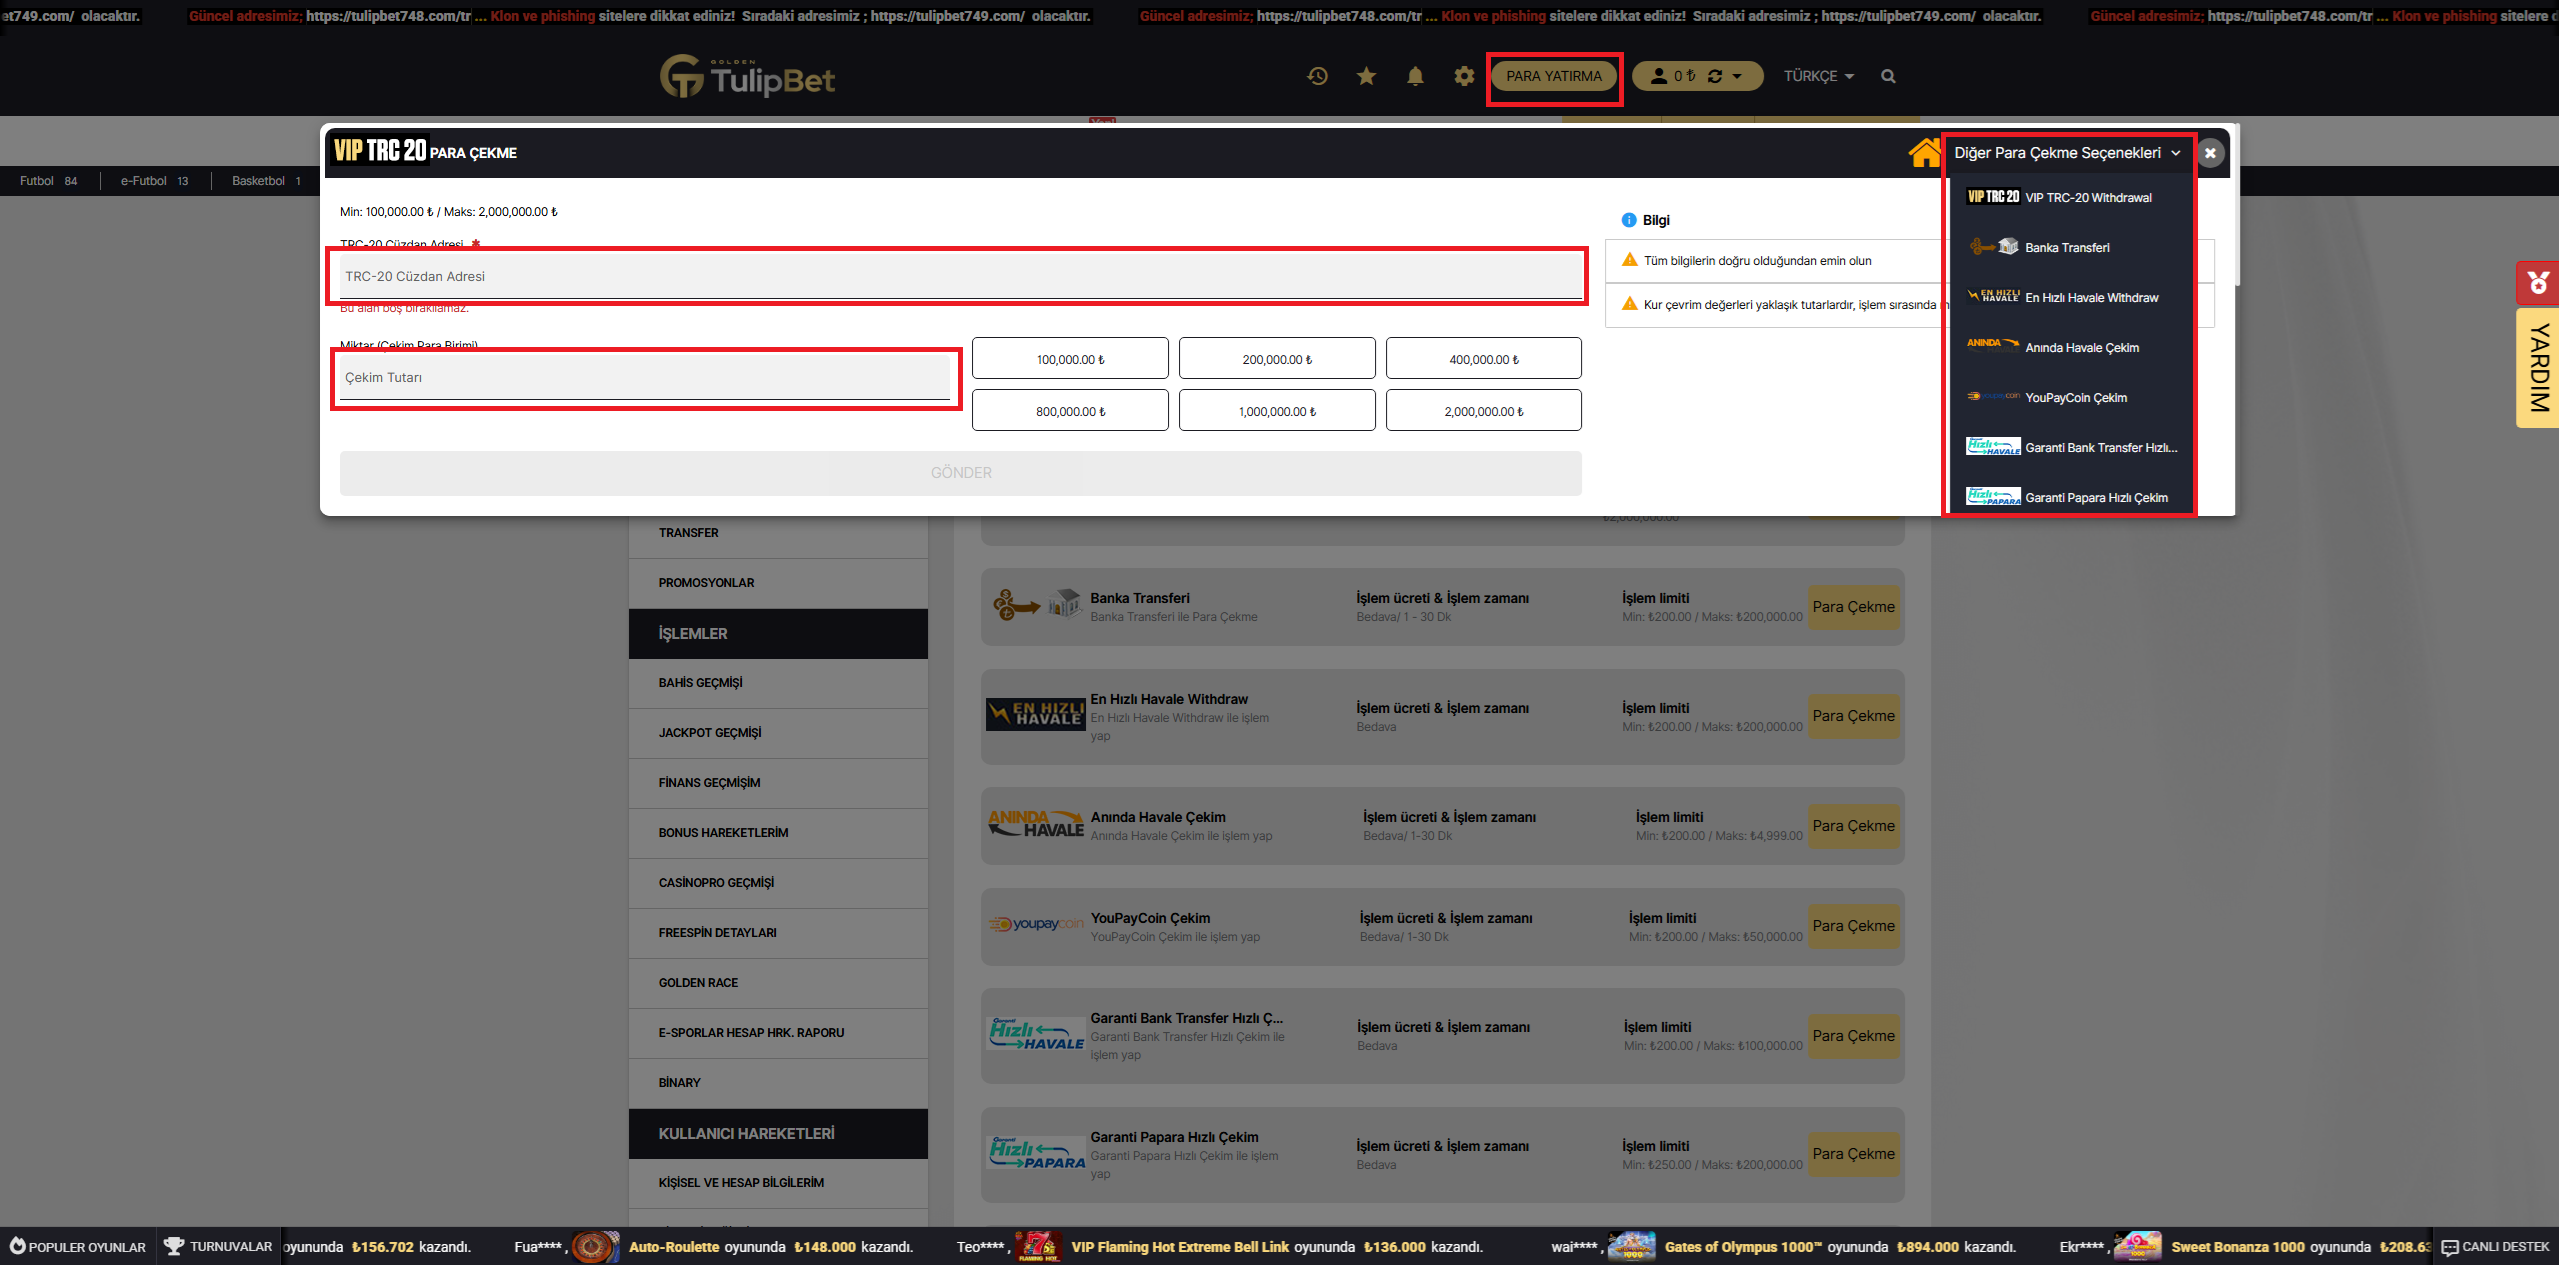Screen dimensions: 2559x1265
Task: Open the Basketbol sports tab
Action: coord(266,181)
